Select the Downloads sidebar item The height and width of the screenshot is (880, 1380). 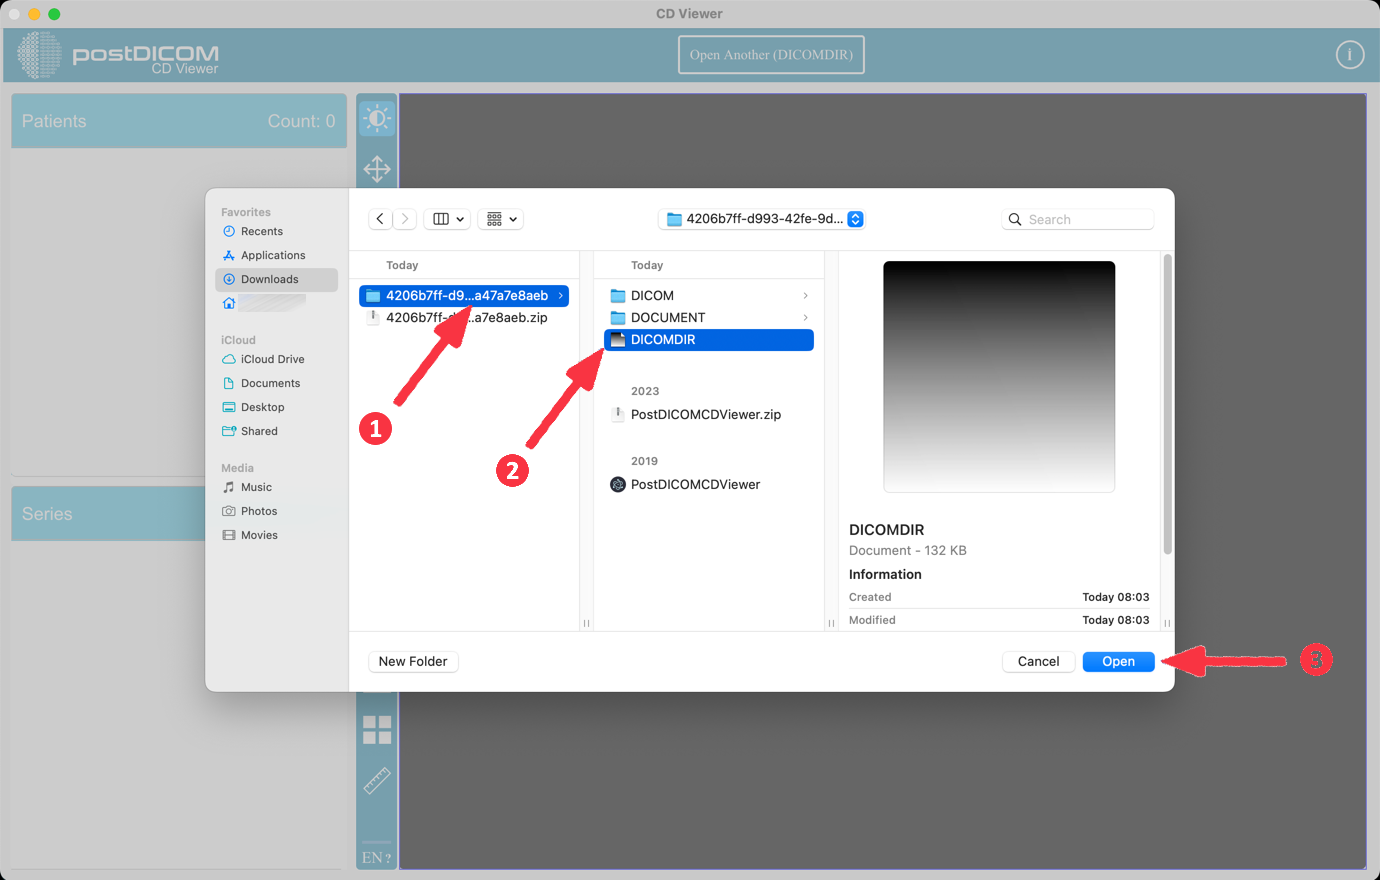coord(268,279)
